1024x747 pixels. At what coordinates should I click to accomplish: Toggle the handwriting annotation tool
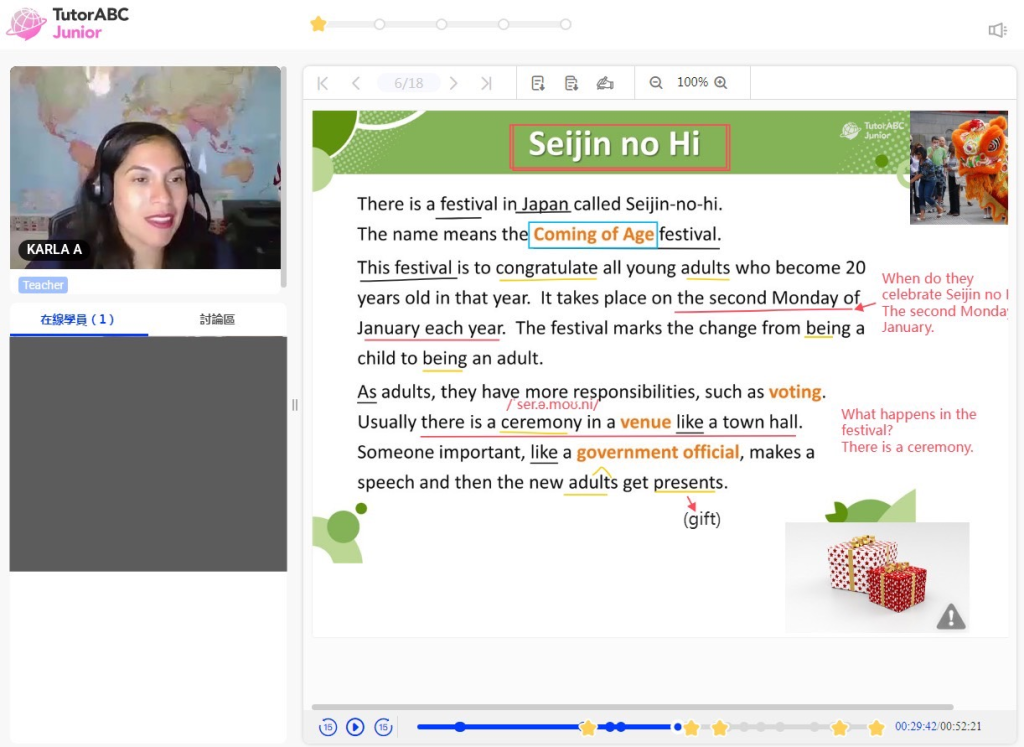click(x=605, y=83)
